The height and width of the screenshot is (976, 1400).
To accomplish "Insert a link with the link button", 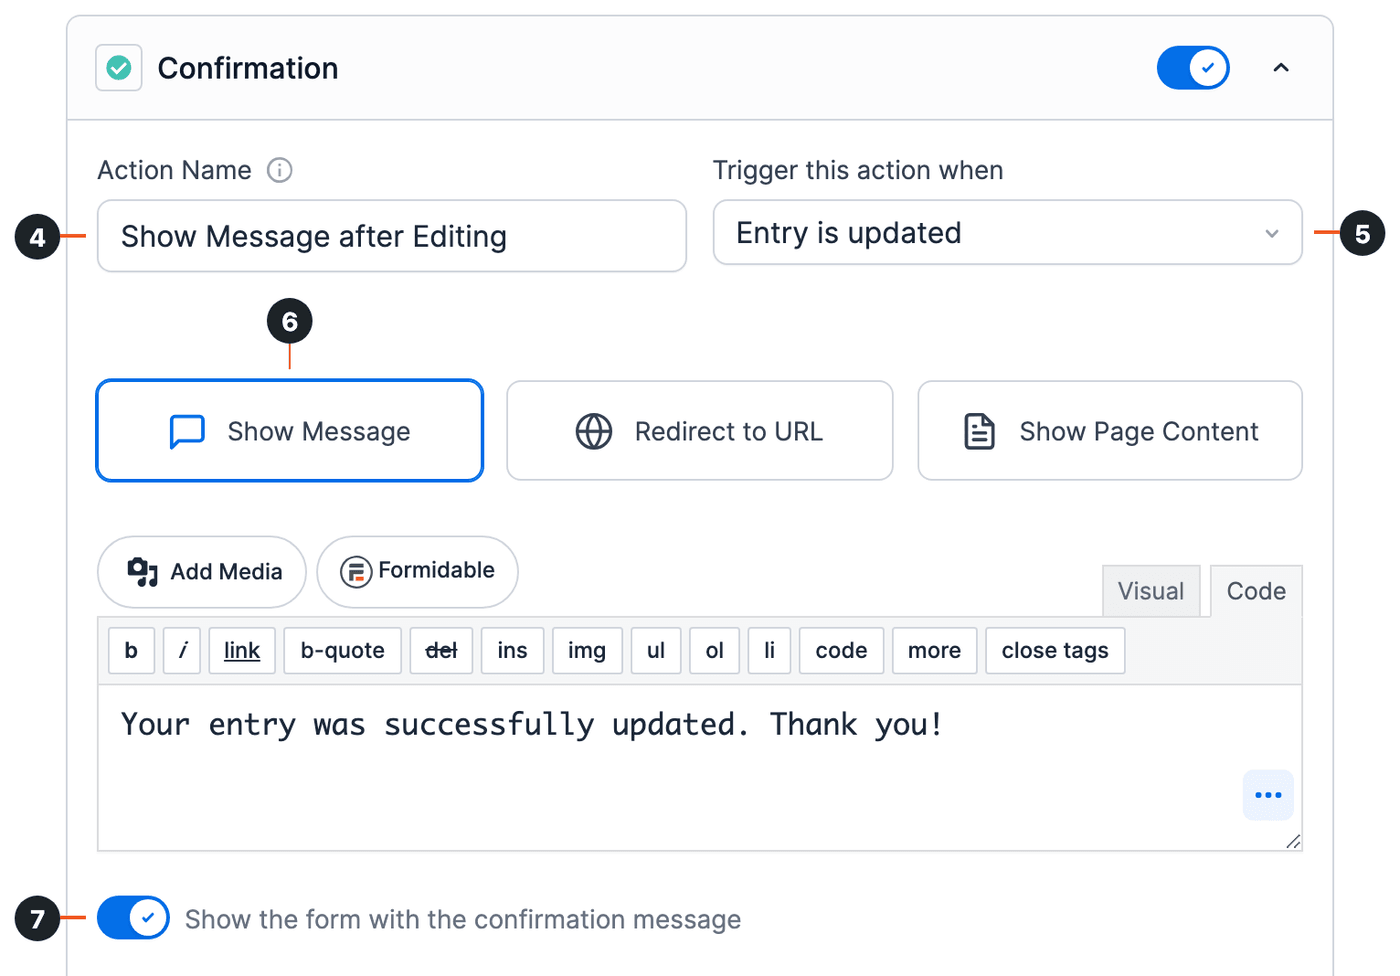I will point(242,651).
